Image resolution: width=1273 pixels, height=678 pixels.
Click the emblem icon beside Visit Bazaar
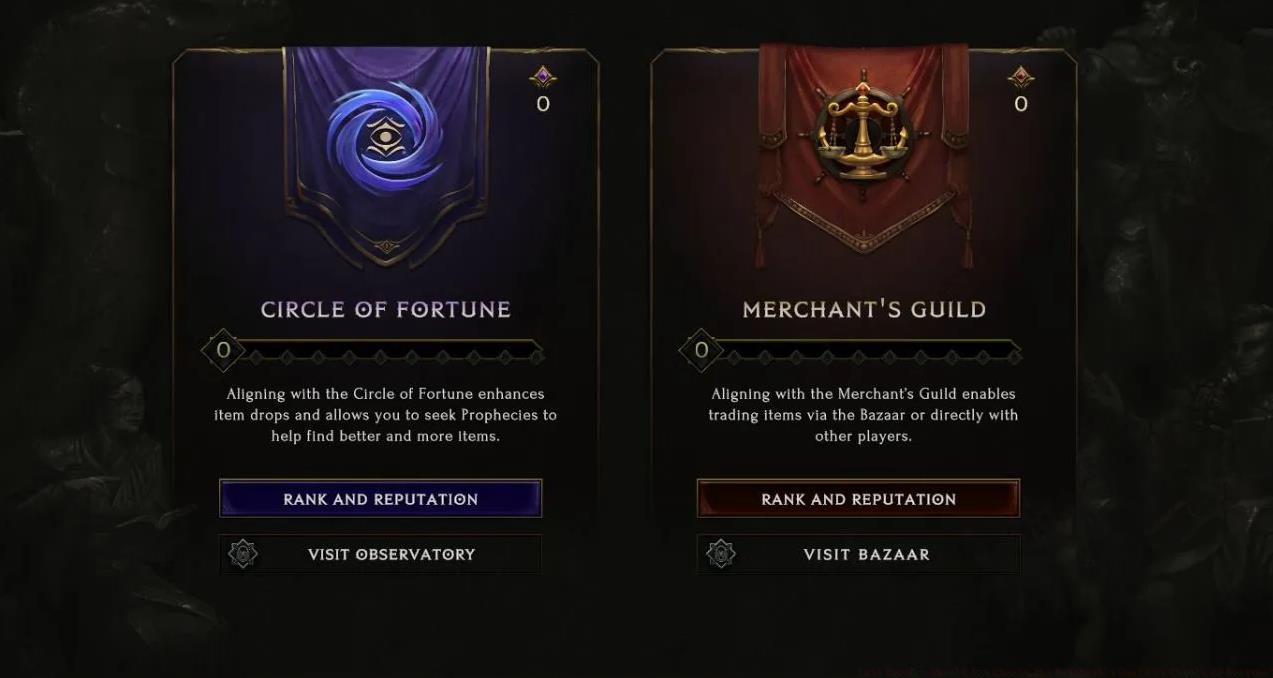[x=721, y=554]
